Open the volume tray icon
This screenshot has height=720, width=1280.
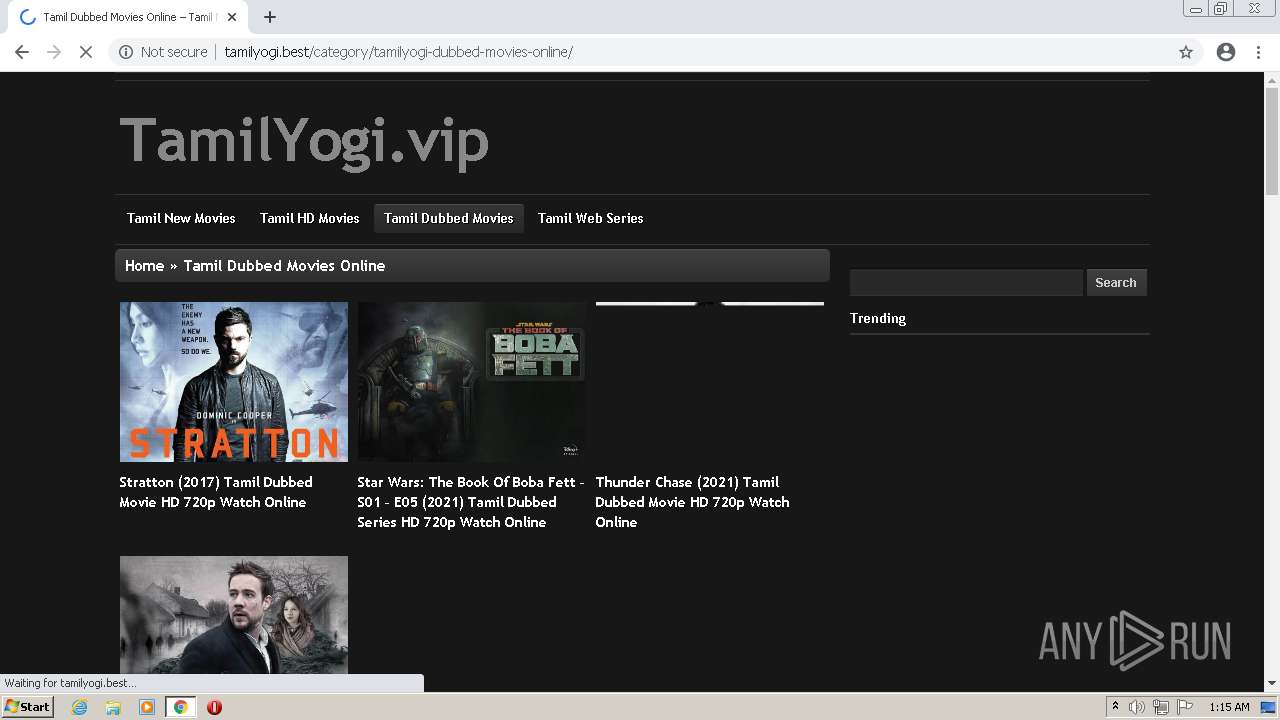click(1137, 707)
